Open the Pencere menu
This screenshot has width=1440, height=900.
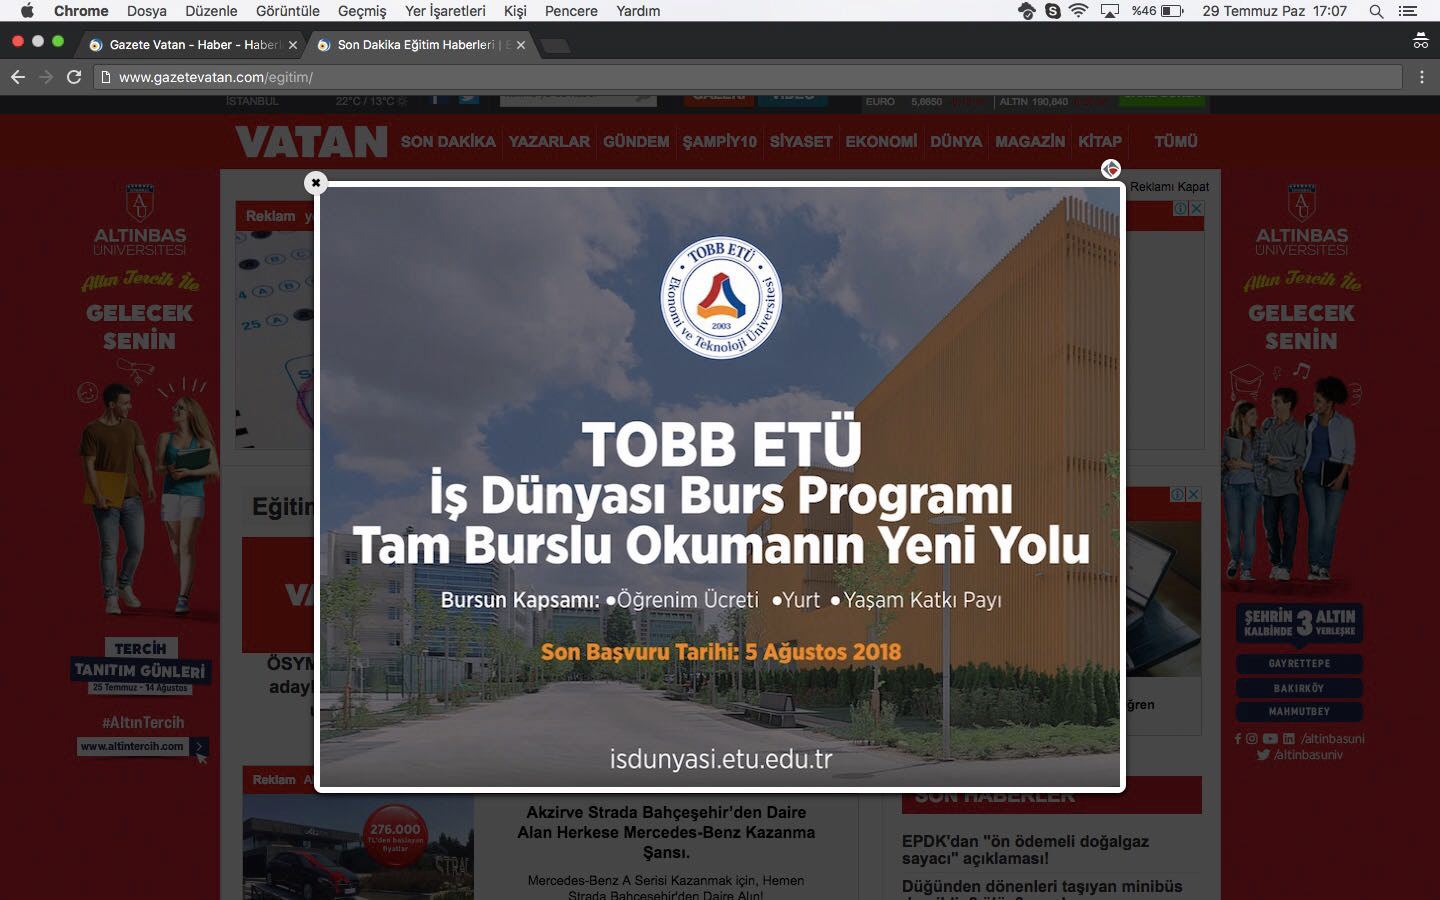click(571, 11)
